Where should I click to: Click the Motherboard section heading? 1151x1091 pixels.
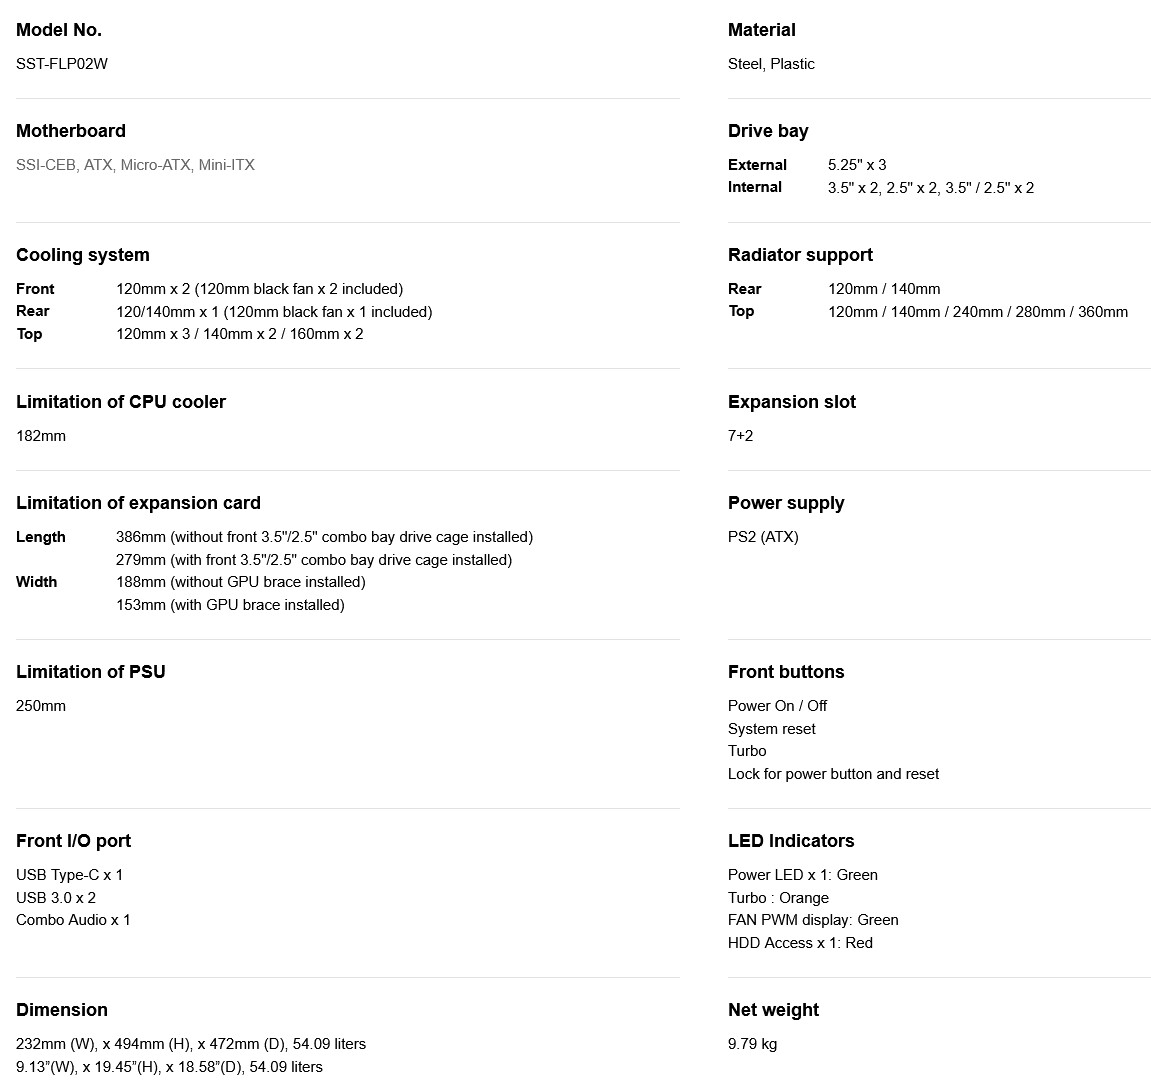coord(71,131)
